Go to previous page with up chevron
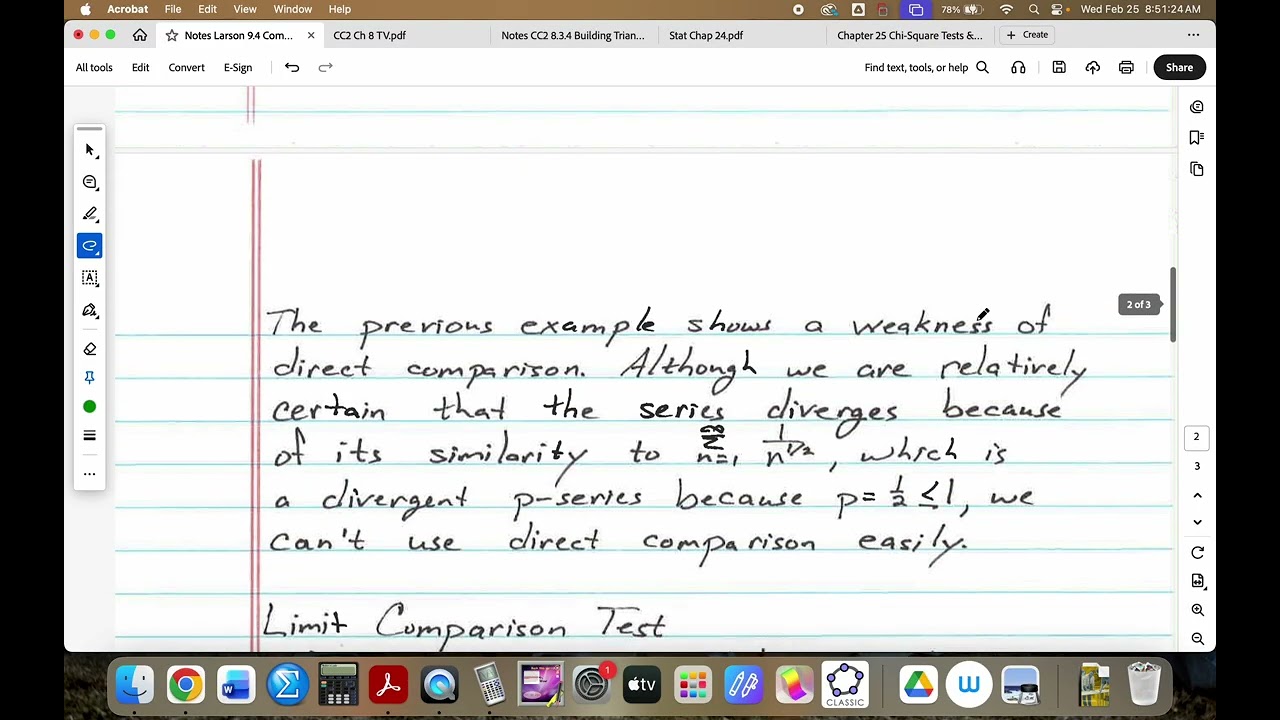Image resolution: width=1280 pixels, height=720 pixels. [x=1197, y=495]
